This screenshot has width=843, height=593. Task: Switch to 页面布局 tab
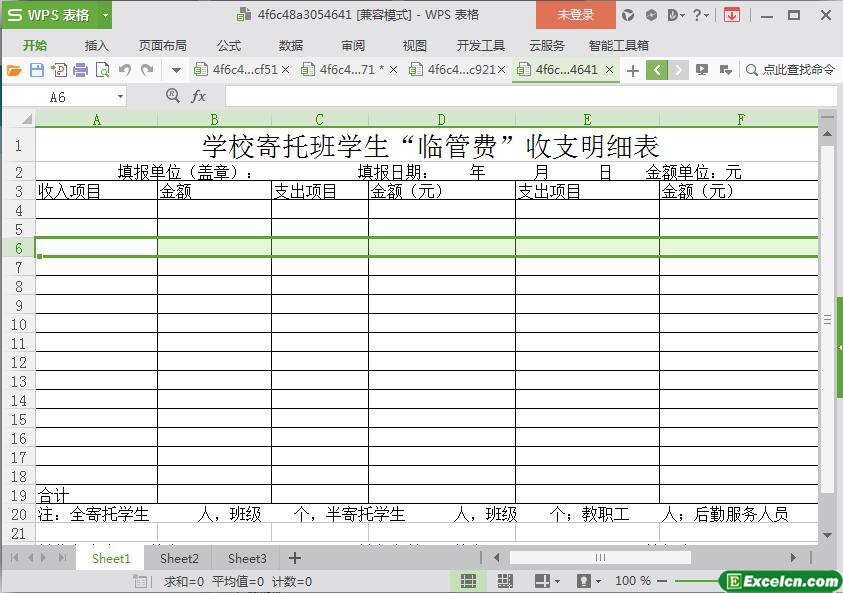click(x=163, y=46)
